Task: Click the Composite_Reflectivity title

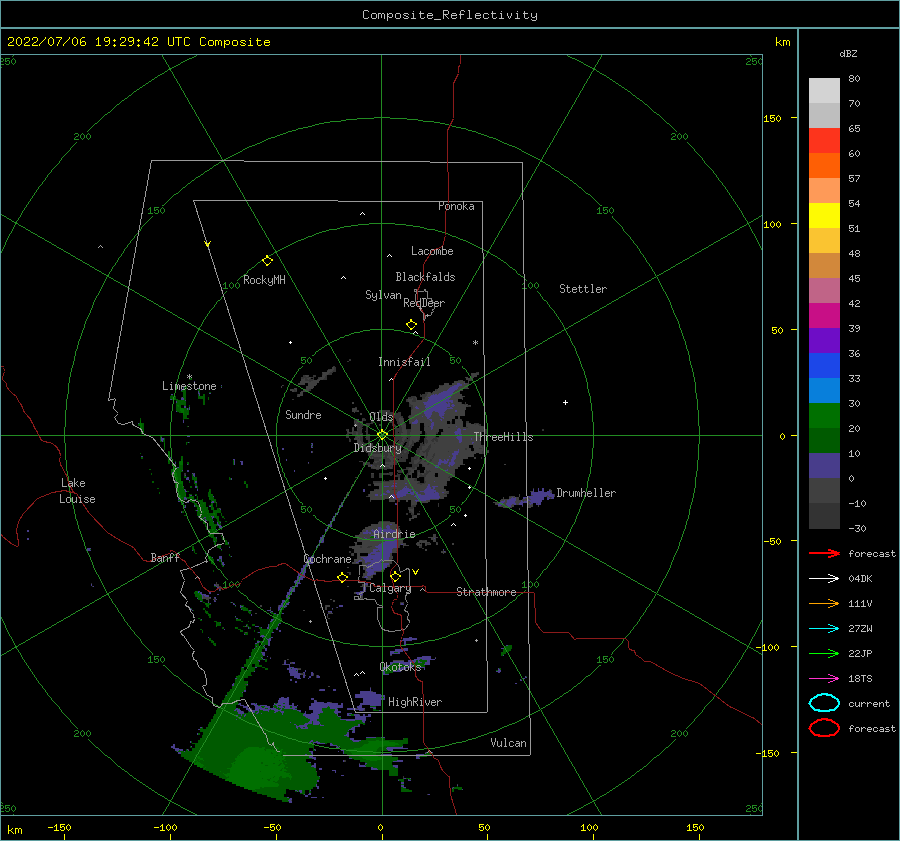Action: click(449, 15)
